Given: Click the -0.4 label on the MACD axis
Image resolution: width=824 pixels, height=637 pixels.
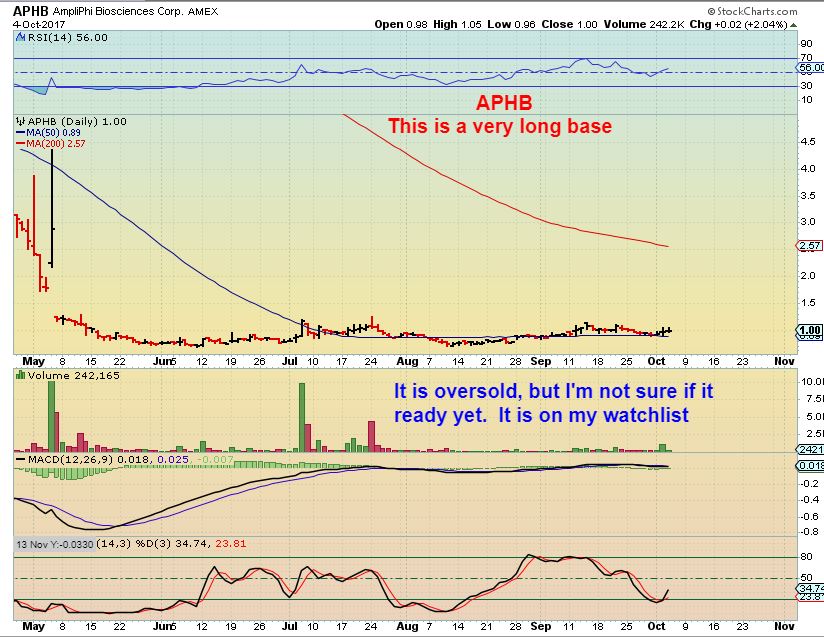Looking at the screenshot, I should click(x=808, y=499).
